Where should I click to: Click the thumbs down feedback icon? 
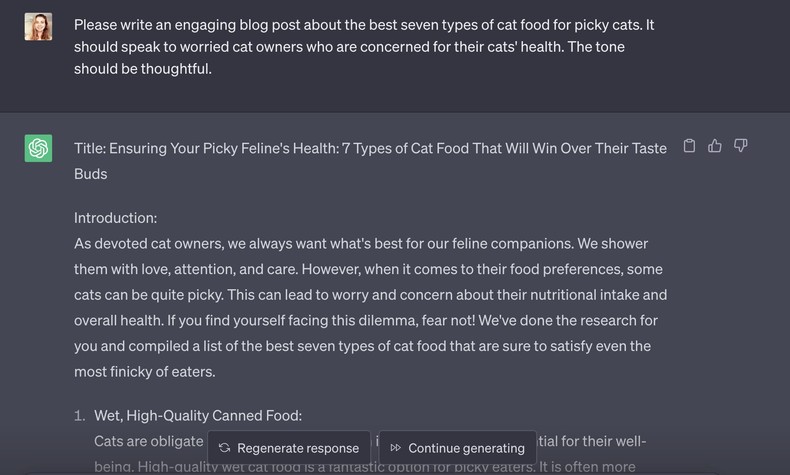click(741, 146)
